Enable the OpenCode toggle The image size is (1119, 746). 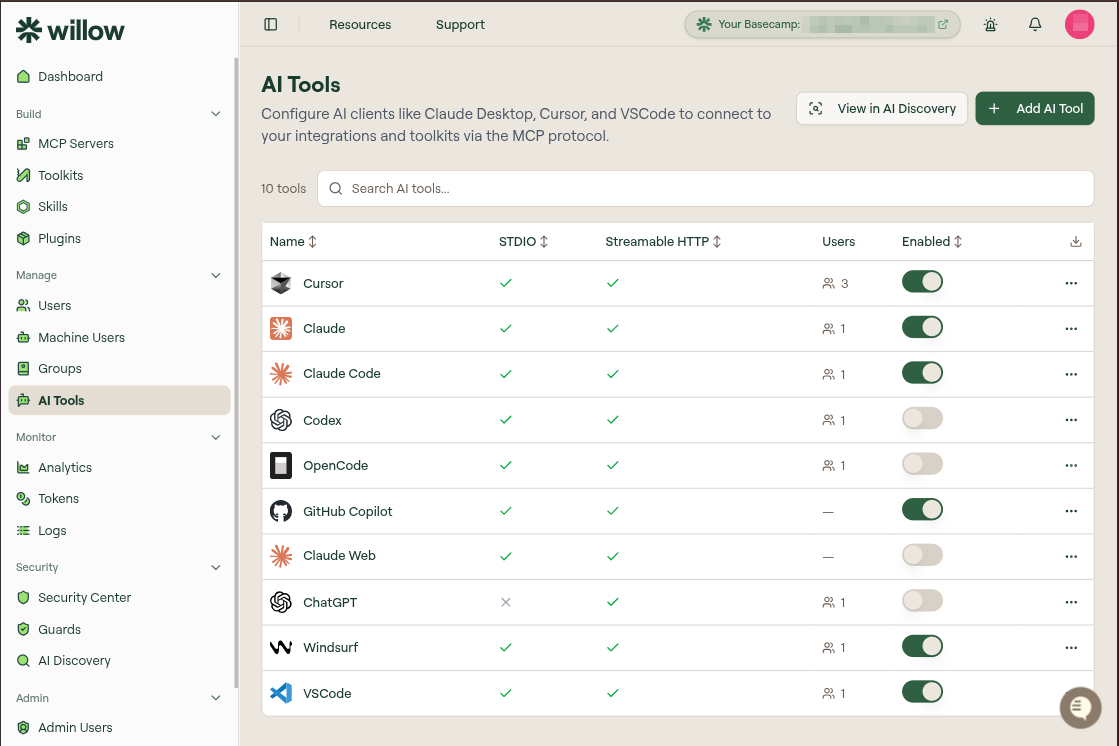pyautogui.click(x=922, y=464)
